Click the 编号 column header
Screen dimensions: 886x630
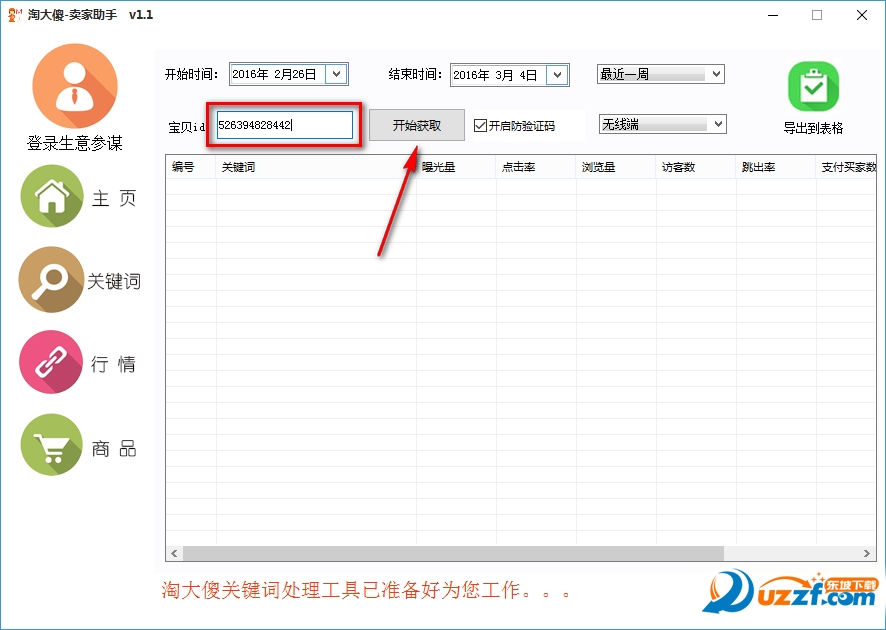point(191,167)
